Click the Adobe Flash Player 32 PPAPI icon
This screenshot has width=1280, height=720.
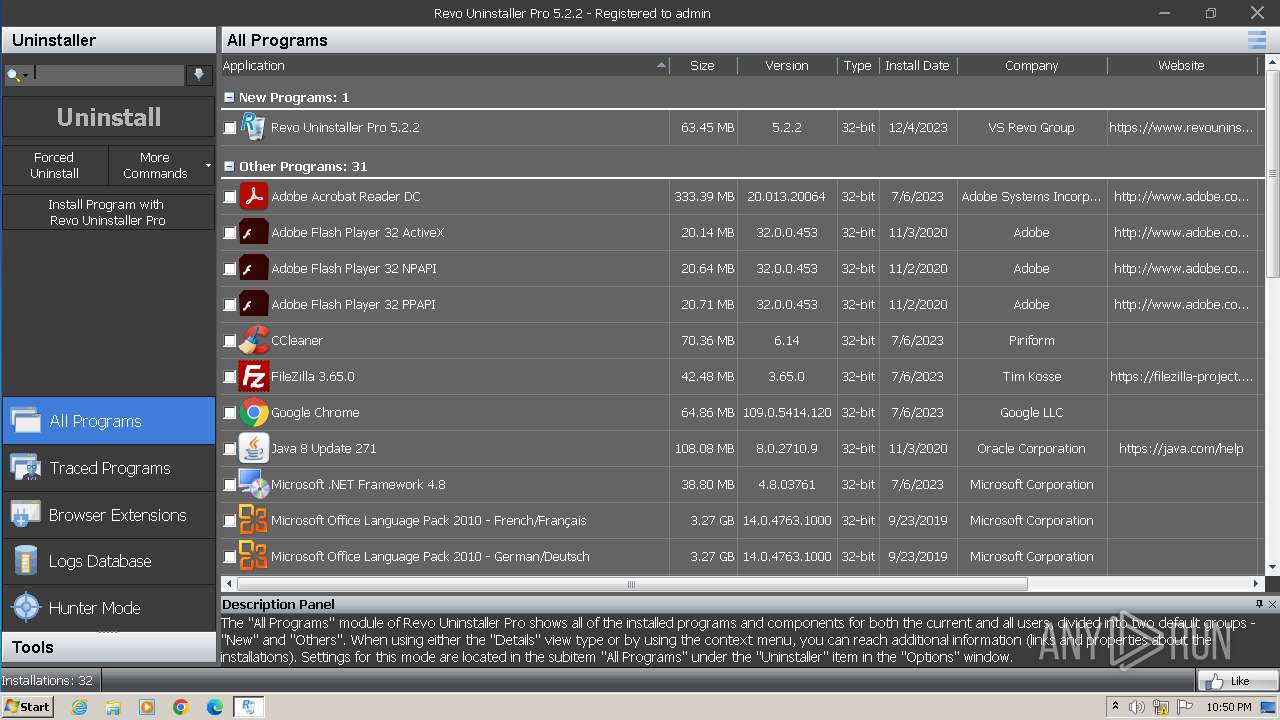click(253, 304)
